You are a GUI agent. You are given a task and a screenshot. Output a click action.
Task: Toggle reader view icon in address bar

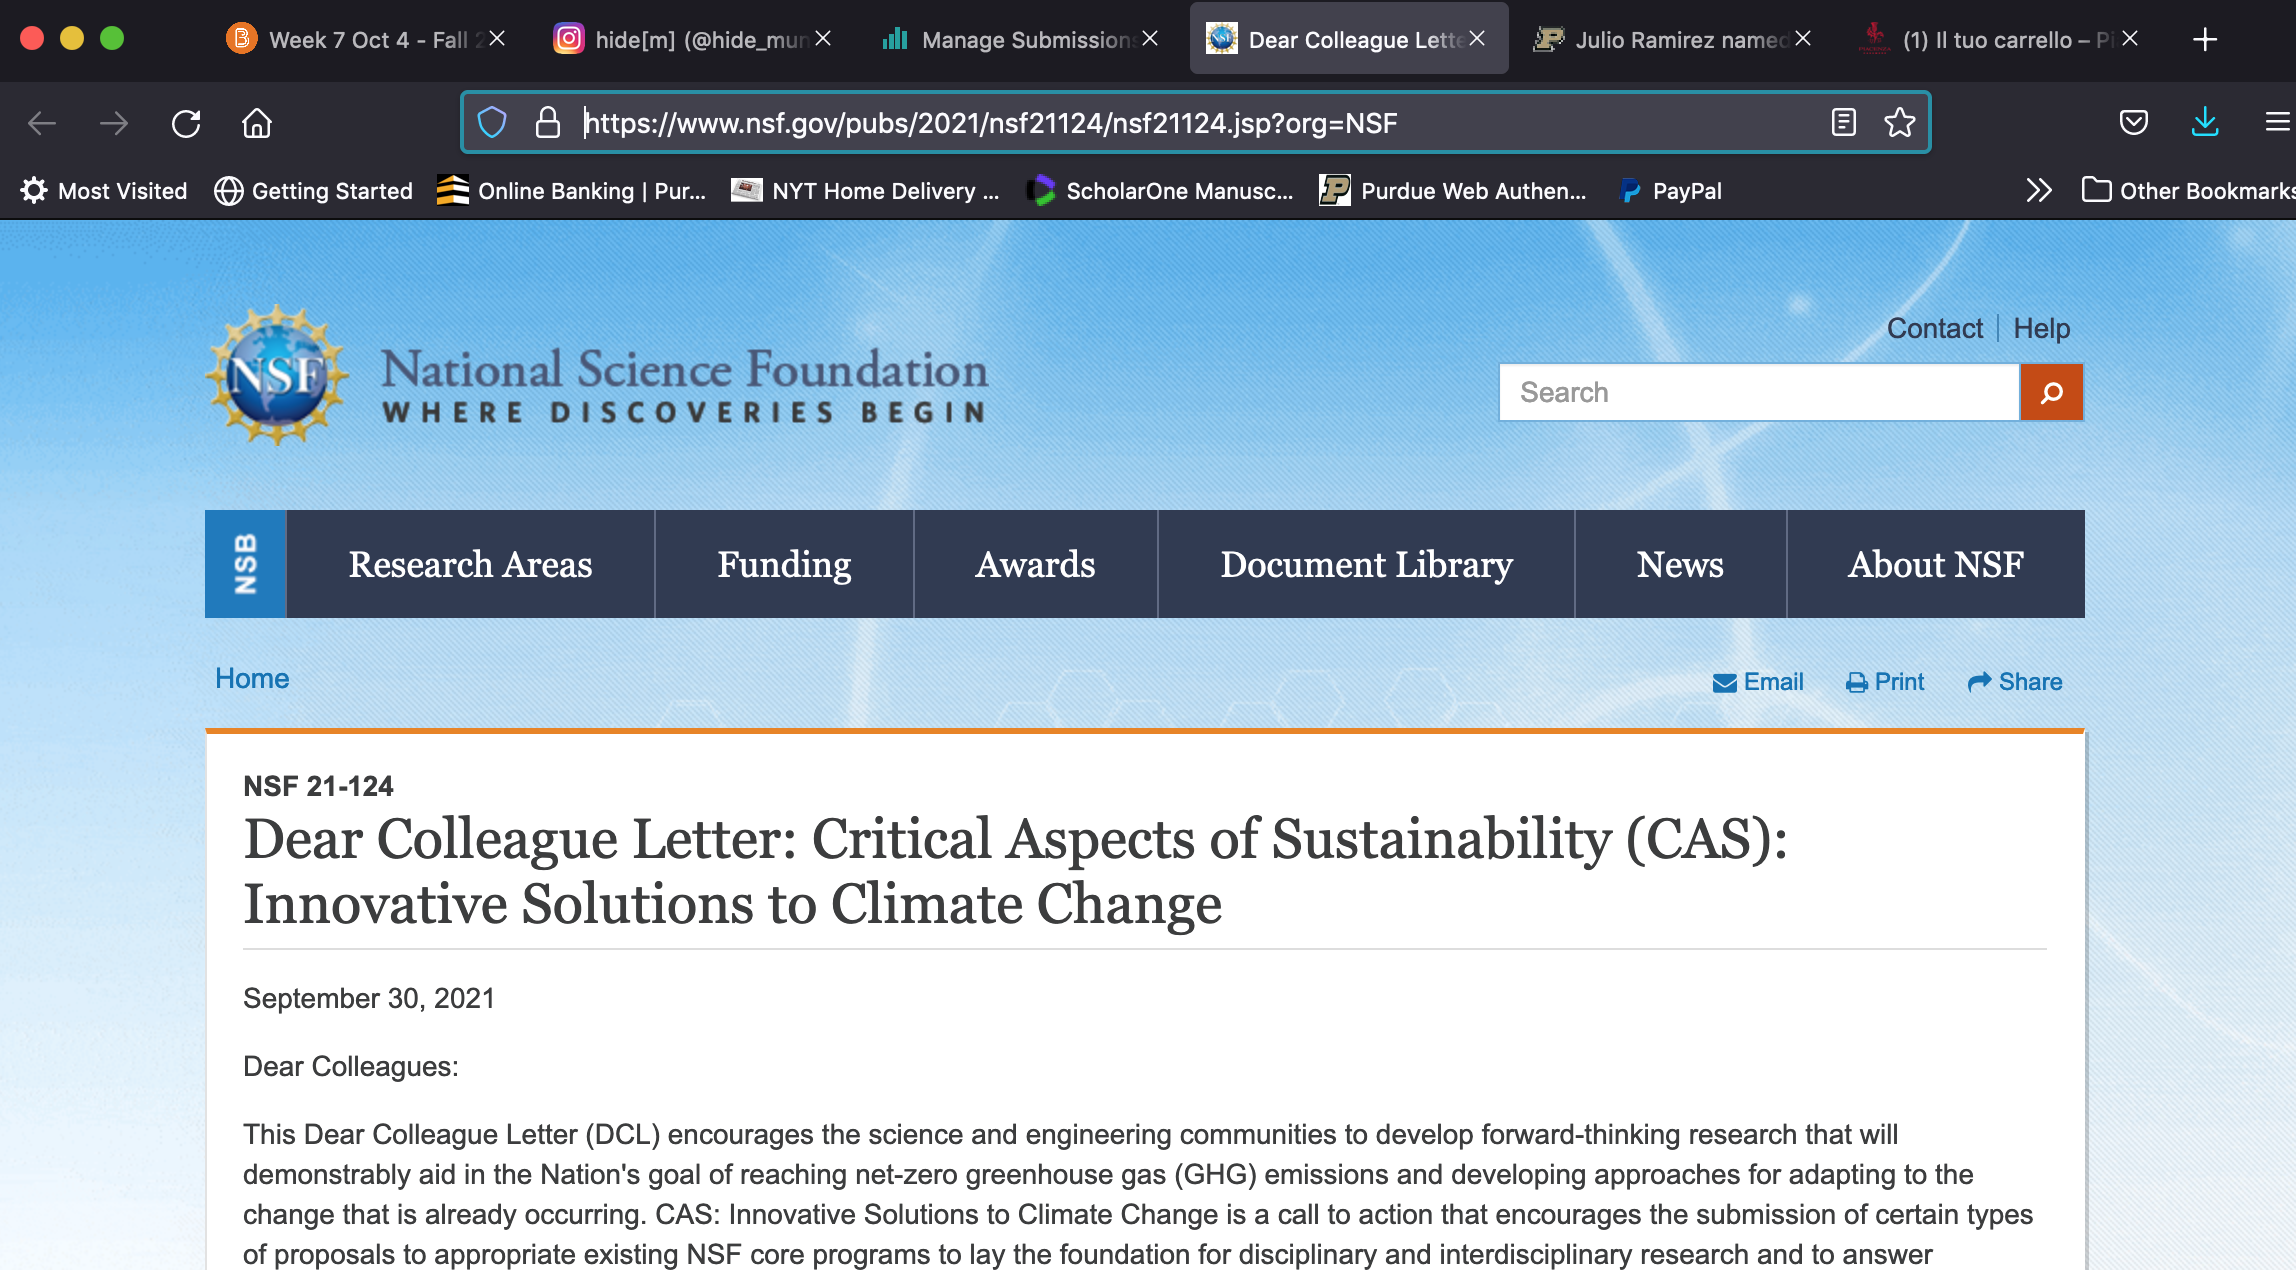coord(1843,123)
